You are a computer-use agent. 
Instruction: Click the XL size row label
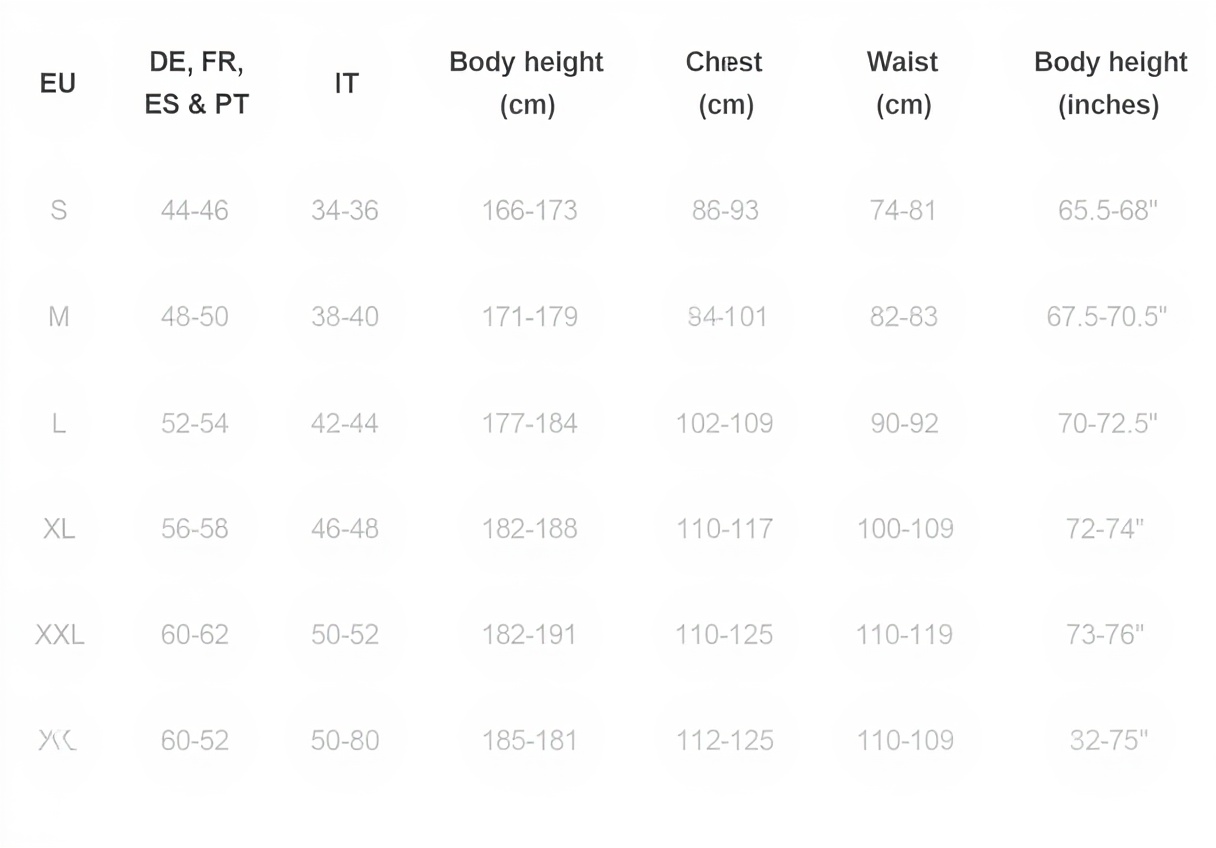coord(59,528)
